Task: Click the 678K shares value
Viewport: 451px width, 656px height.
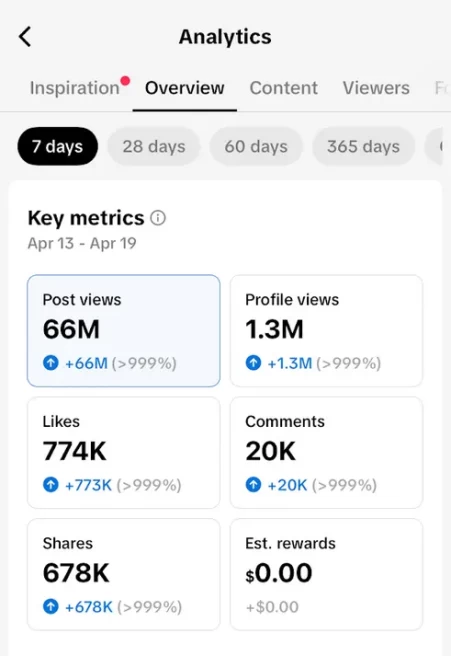Action: 76,573
